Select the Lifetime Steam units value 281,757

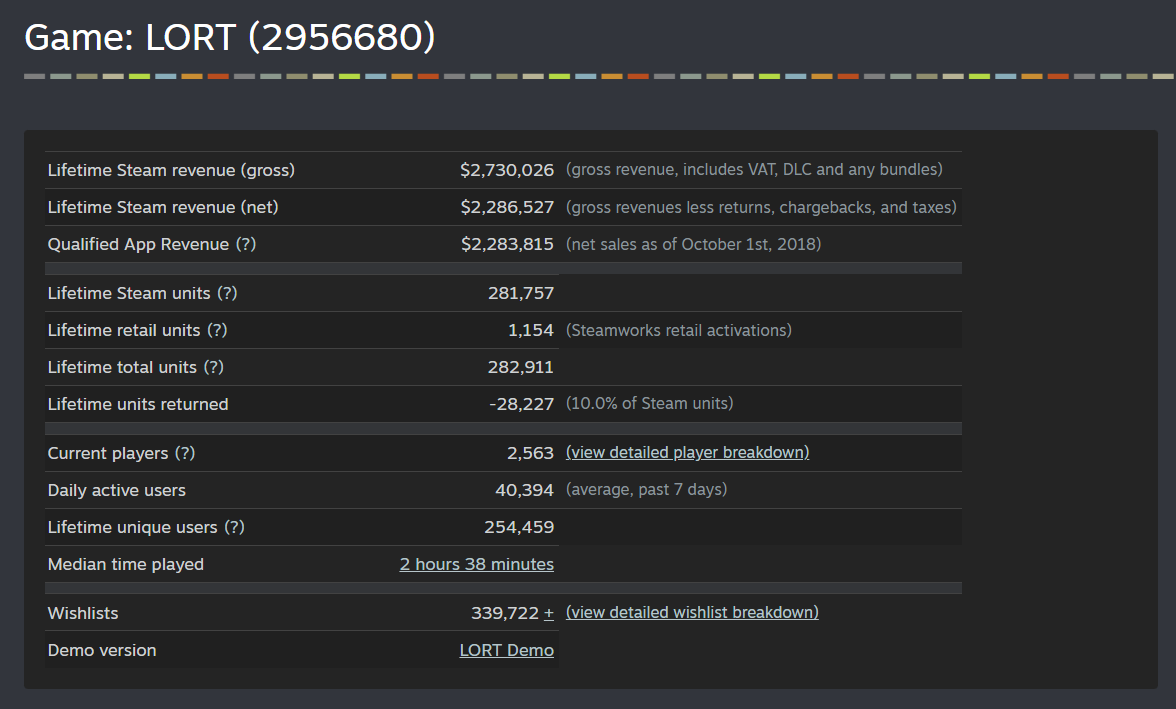[x=520, y=293]
